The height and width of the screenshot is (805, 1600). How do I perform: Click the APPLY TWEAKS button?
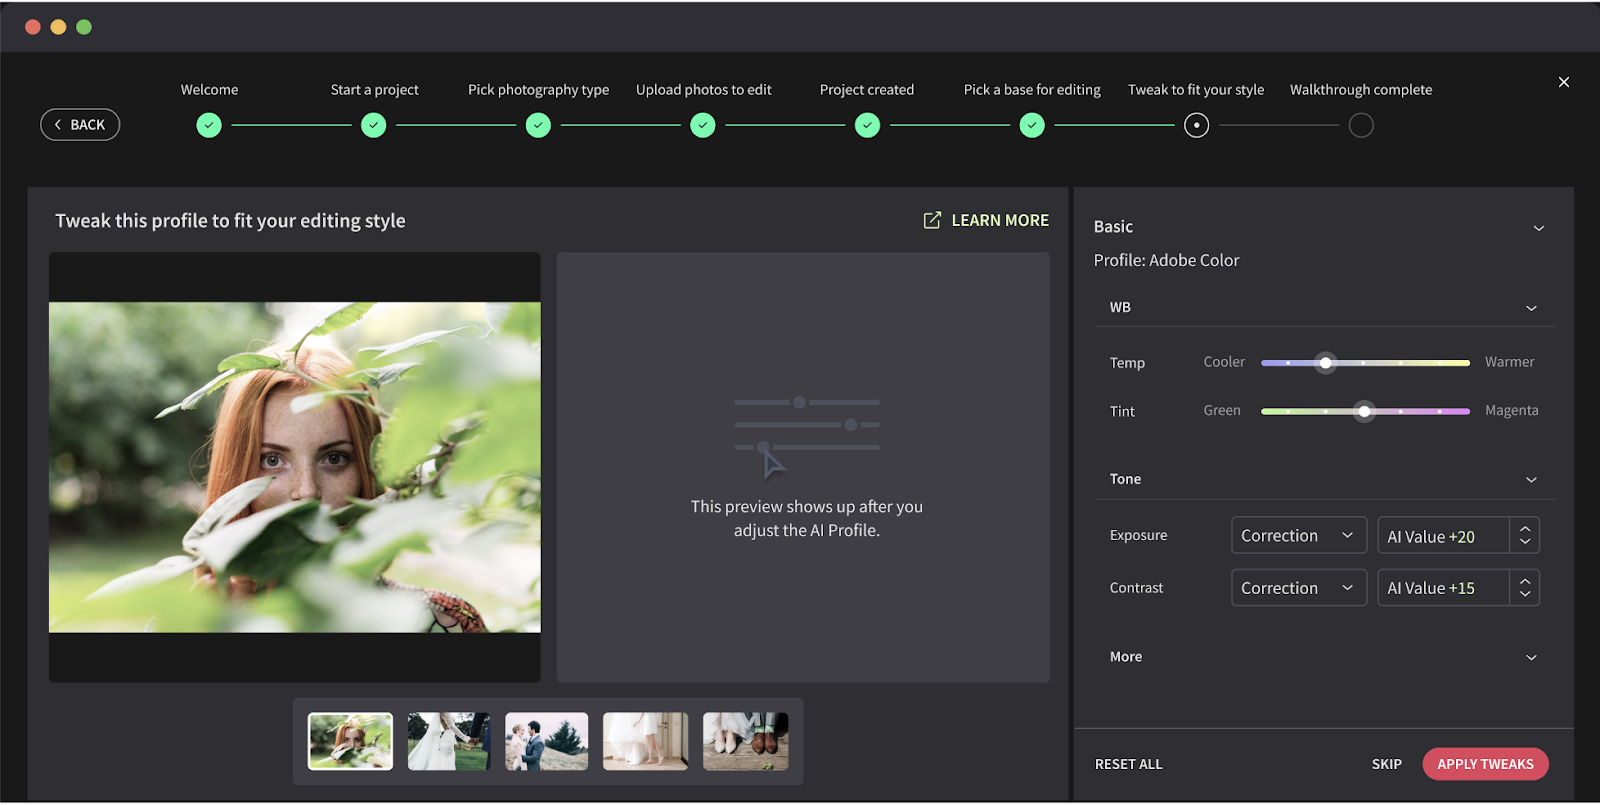[1485, 764]
